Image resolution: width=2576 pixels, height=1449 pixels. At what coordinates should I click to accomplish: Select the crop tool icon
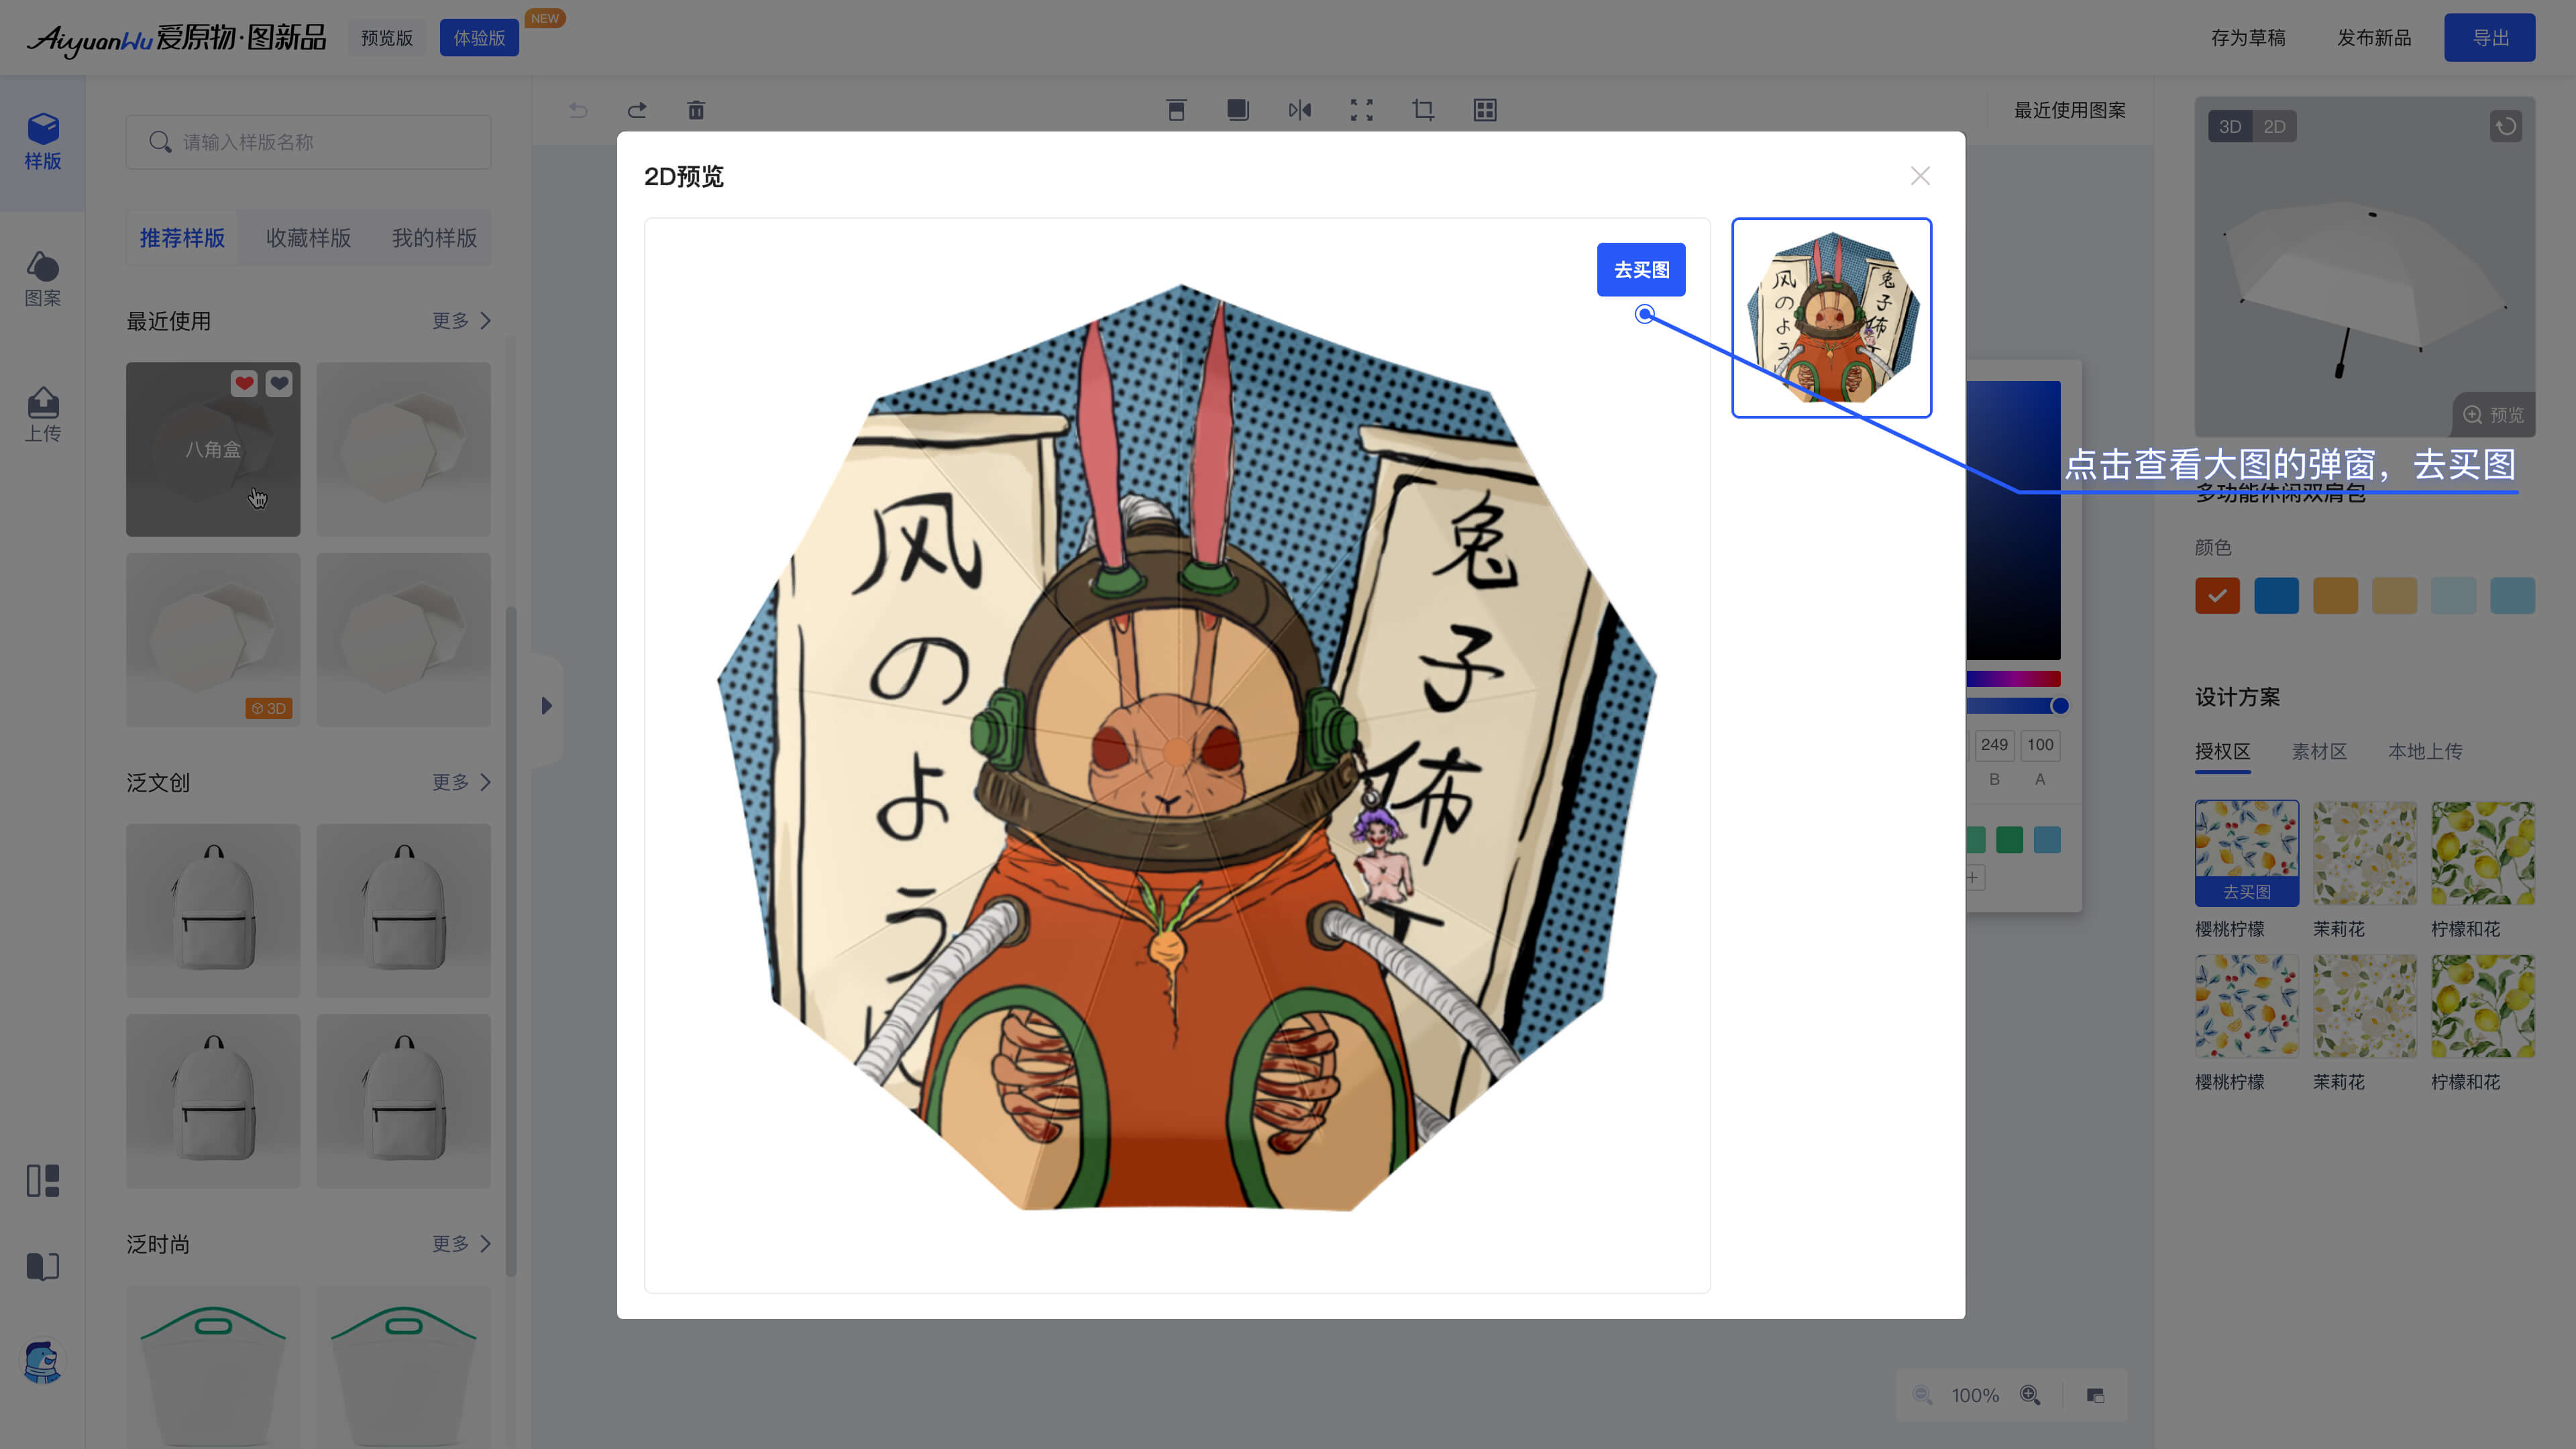pyautogui.click(x=1423, y=110)
